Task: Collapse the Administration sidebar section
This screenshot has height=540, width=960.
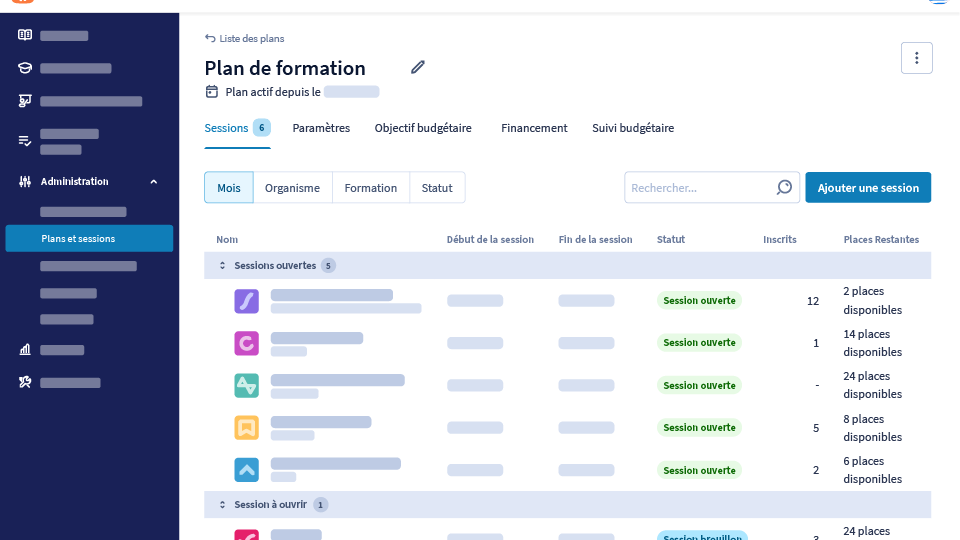Action: (153, 182)
